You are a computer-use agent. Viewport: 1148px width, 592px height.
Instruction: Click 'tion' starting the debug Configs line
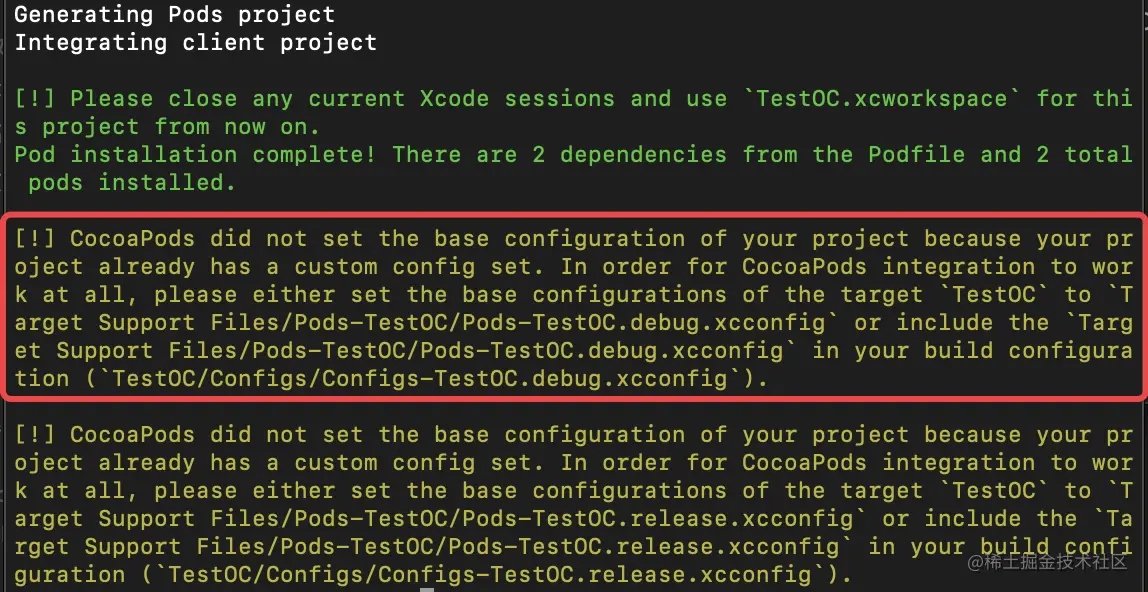pyautogui.click(x=42, y=379)
